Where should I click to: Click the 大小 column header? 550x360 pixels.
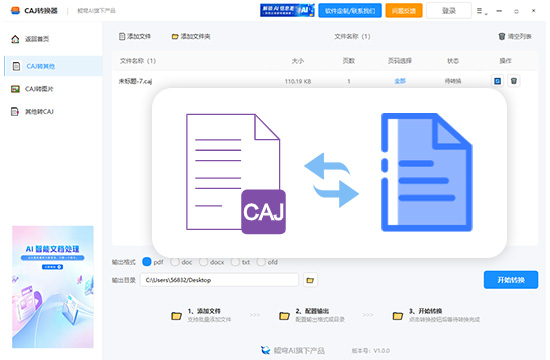298,61
